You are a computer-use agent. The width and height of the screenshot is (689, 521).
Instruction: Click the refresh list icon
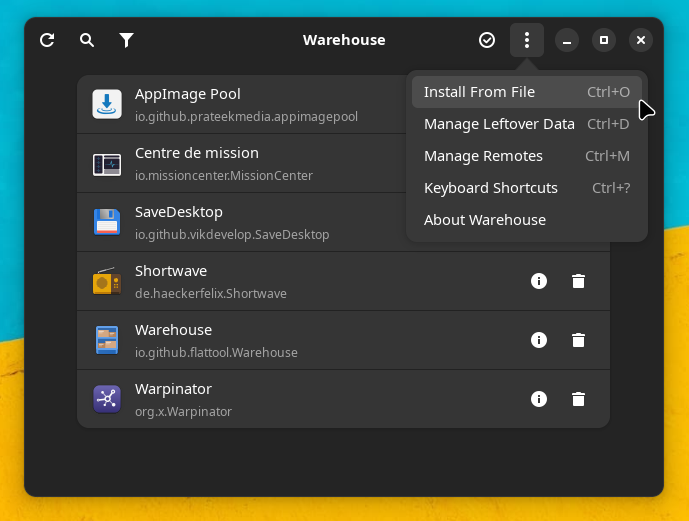47,40
